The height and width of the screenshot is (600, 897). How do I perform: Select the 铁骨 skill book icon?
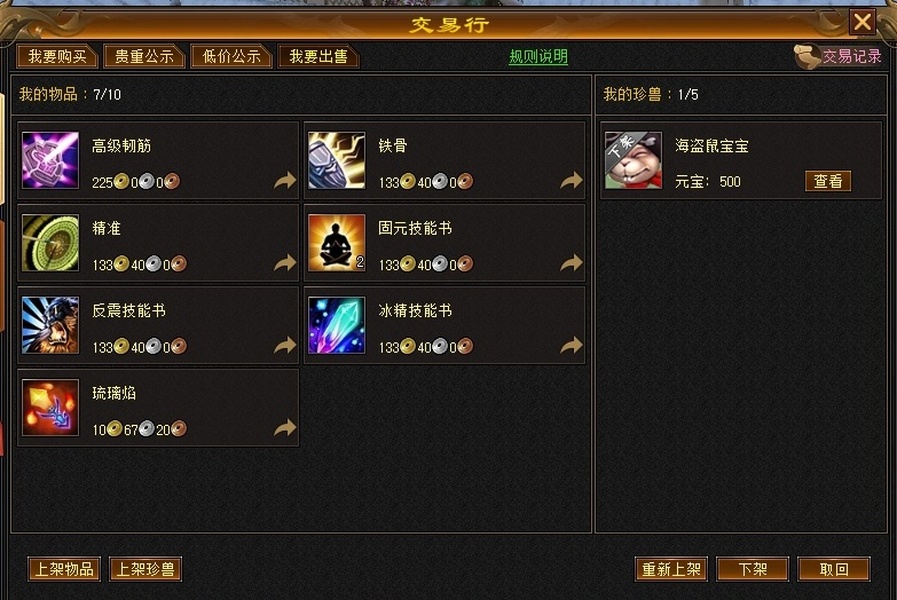point(336,160)
